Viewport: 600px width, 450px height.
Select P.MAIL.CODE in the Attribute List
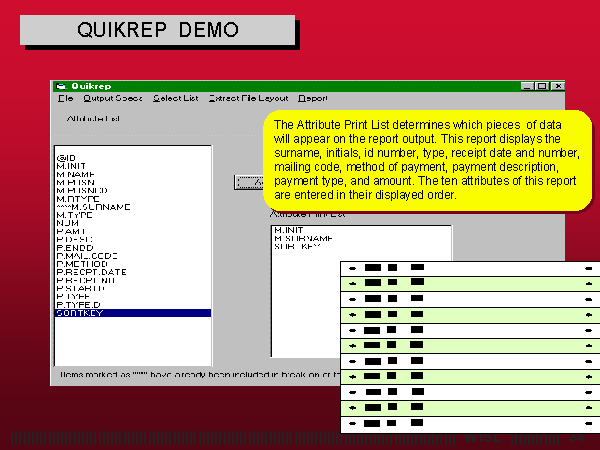point(86,255)
